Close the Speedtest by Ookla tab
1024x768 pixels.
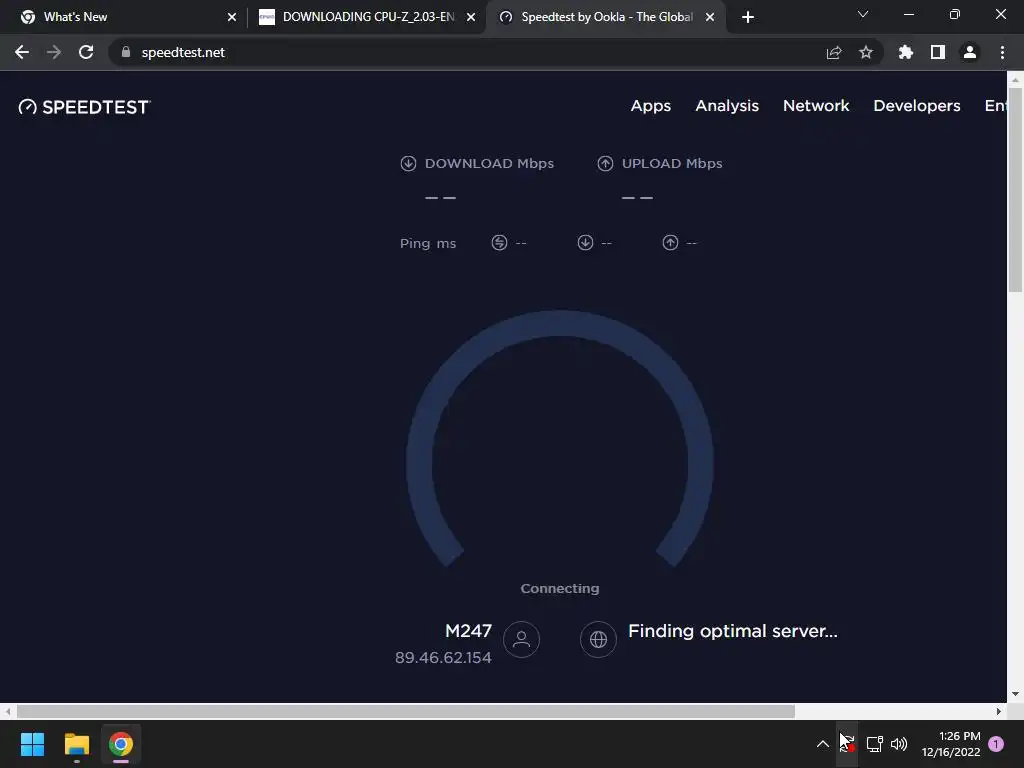tap(710, 17)
